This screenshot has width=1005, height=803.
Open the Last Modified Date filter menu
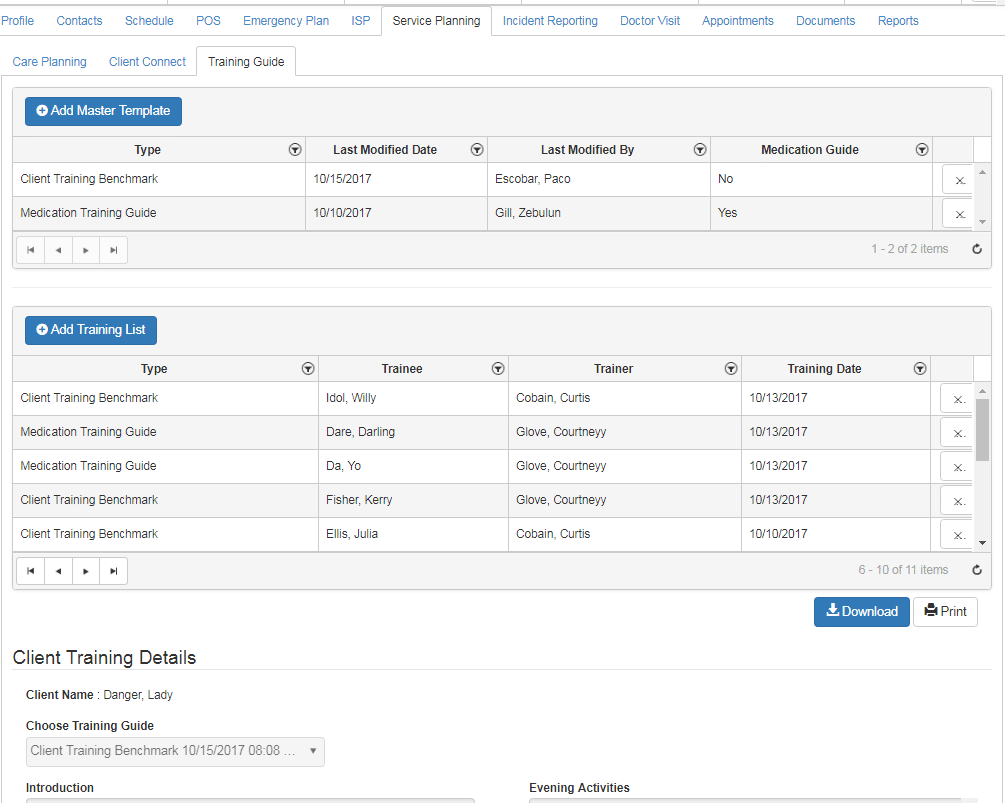476,149
